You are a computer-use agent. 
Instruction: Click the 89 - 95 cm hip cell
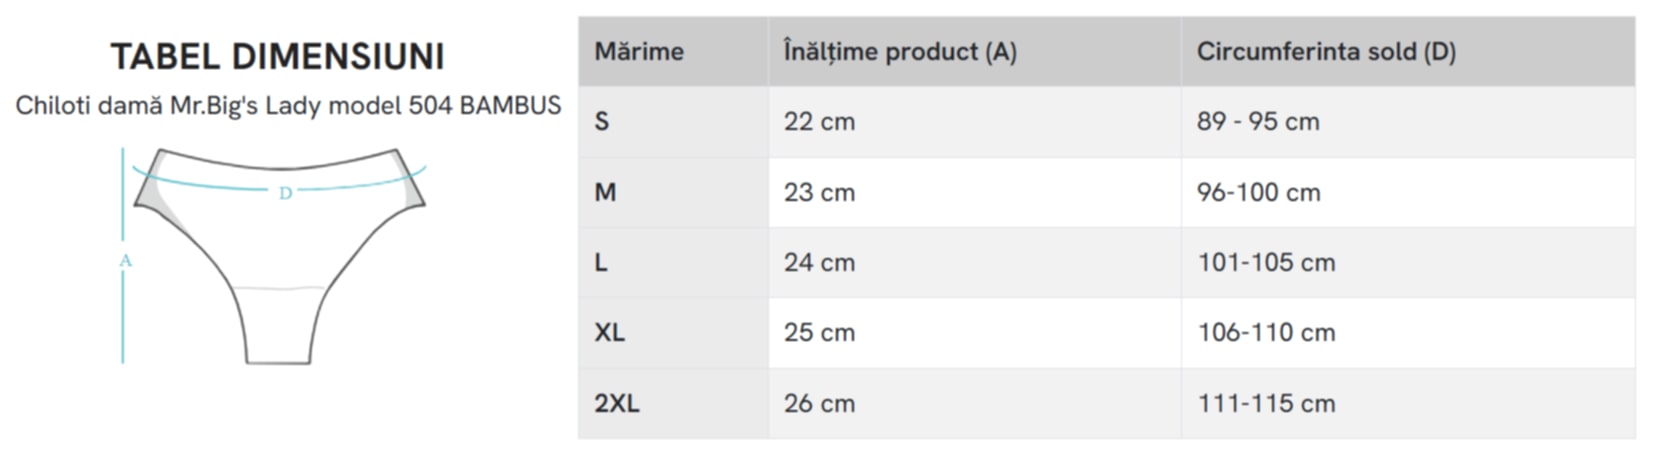click(1257, 122)
